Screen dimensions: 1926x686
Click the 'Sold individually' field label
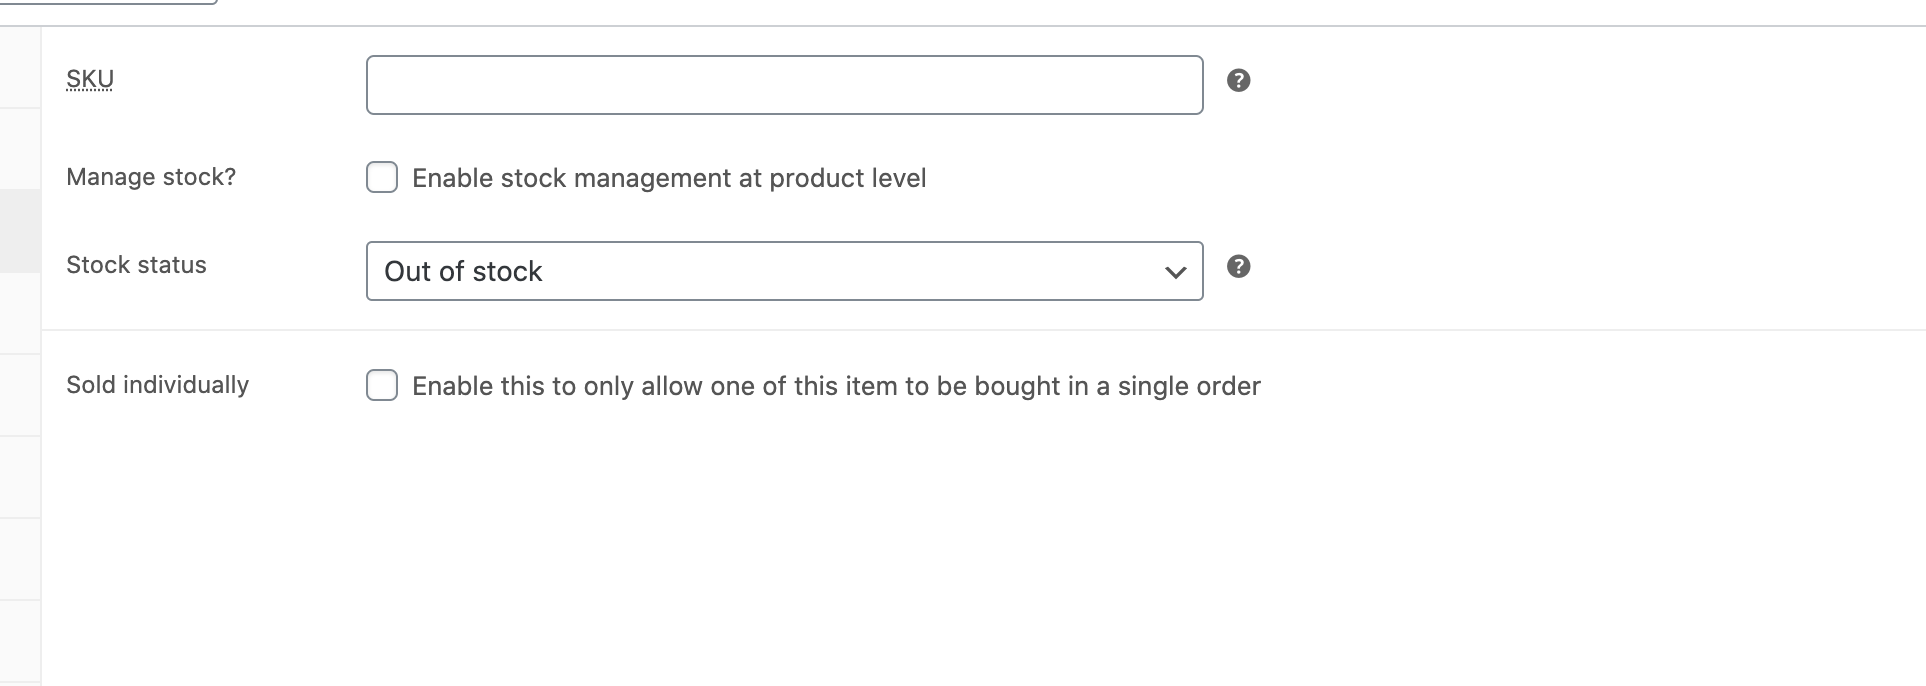pyautogui.click(x=157, y=385)
